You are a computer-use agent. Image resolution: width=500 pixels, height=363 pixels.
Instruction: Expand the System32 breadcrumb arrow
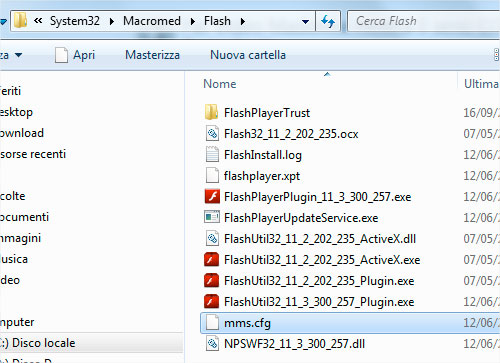[112, 22]
